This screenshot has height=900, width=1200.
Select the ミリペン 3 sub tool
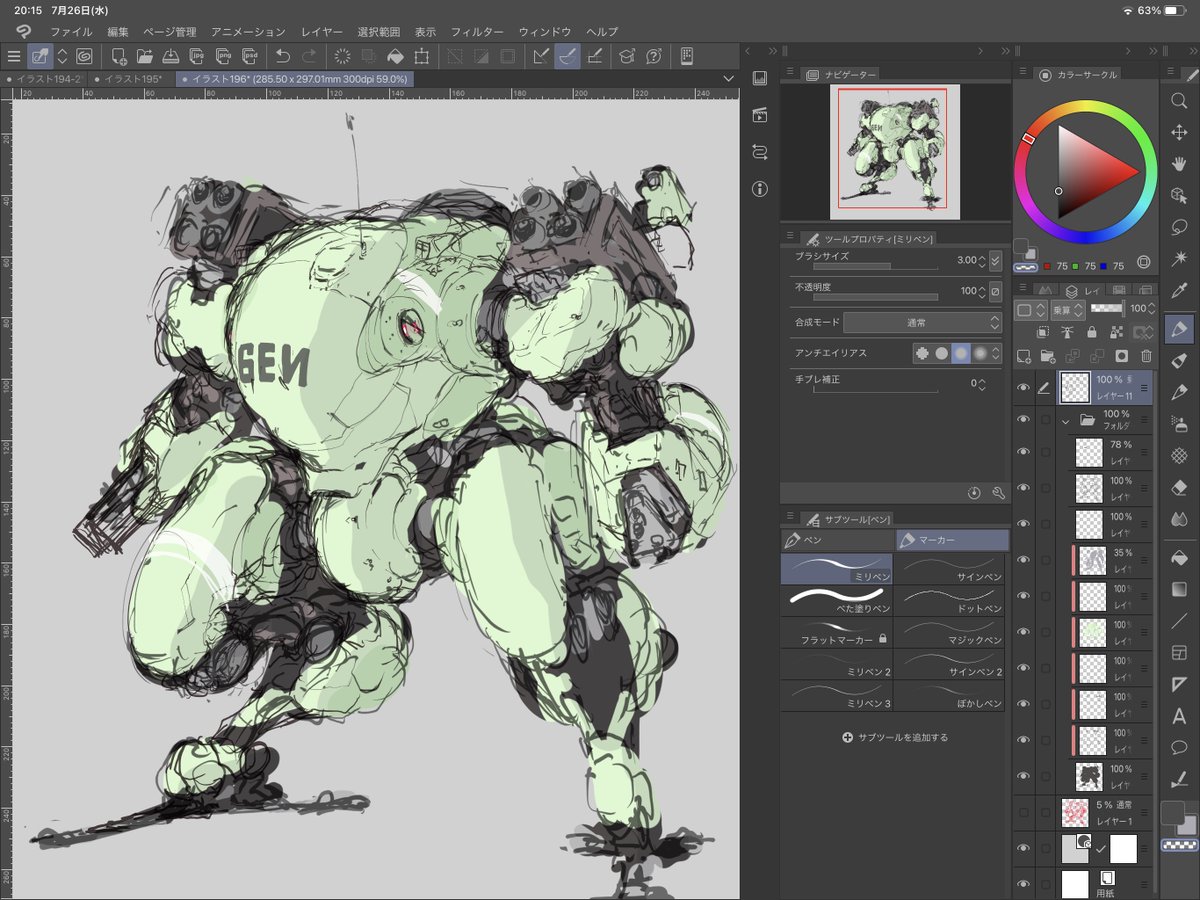(x=836, y=696)
